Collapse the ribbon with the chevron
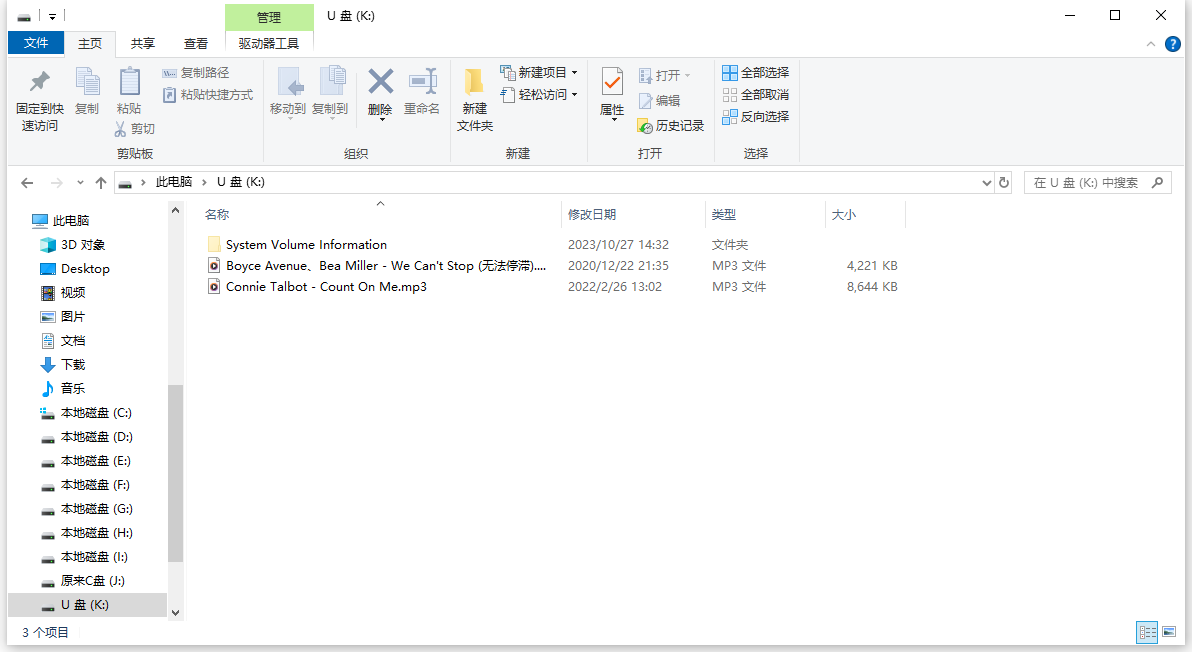 coord(1150,44)
